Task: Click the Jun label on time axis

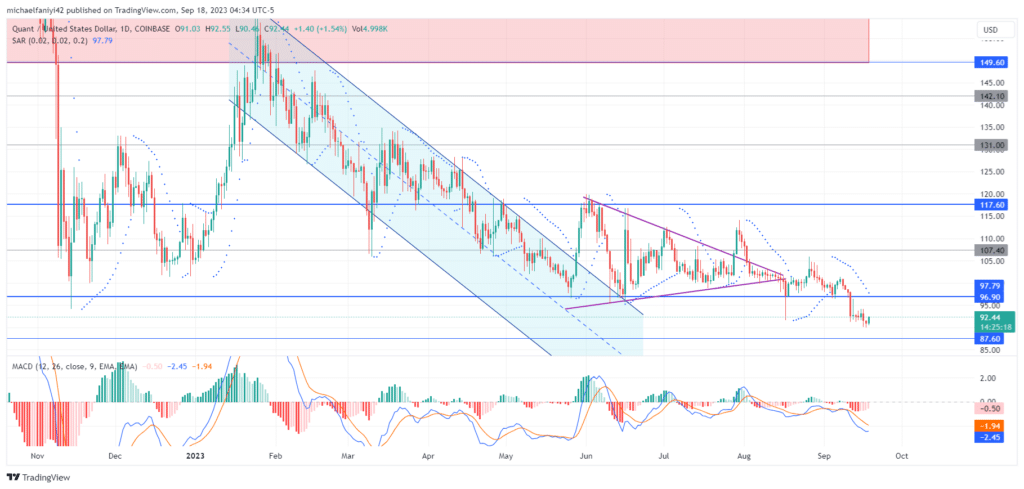Action: 586,454
